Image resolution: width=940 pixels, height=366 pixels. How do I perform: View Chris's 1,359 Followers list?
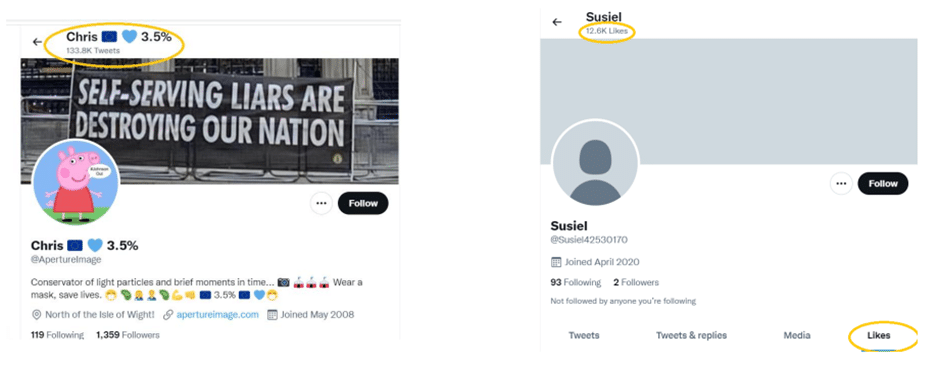point(128,335)
